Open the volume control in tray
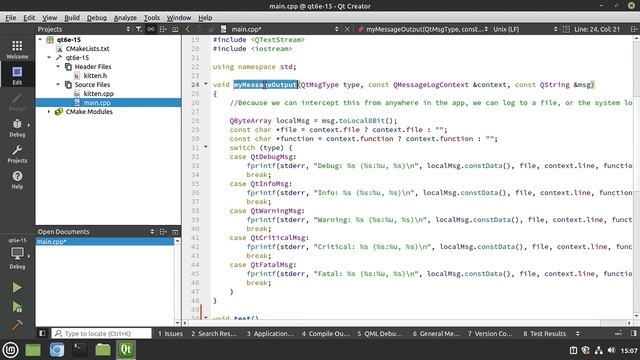This screenshot has width=640, height=360. tap(611, 350)
